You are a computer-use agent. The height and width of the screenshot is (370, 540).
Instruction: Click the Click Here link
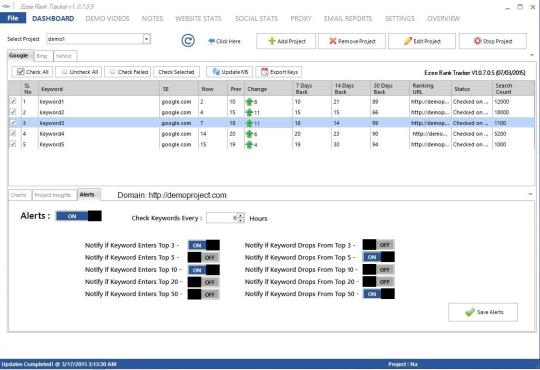pos(225,41)
